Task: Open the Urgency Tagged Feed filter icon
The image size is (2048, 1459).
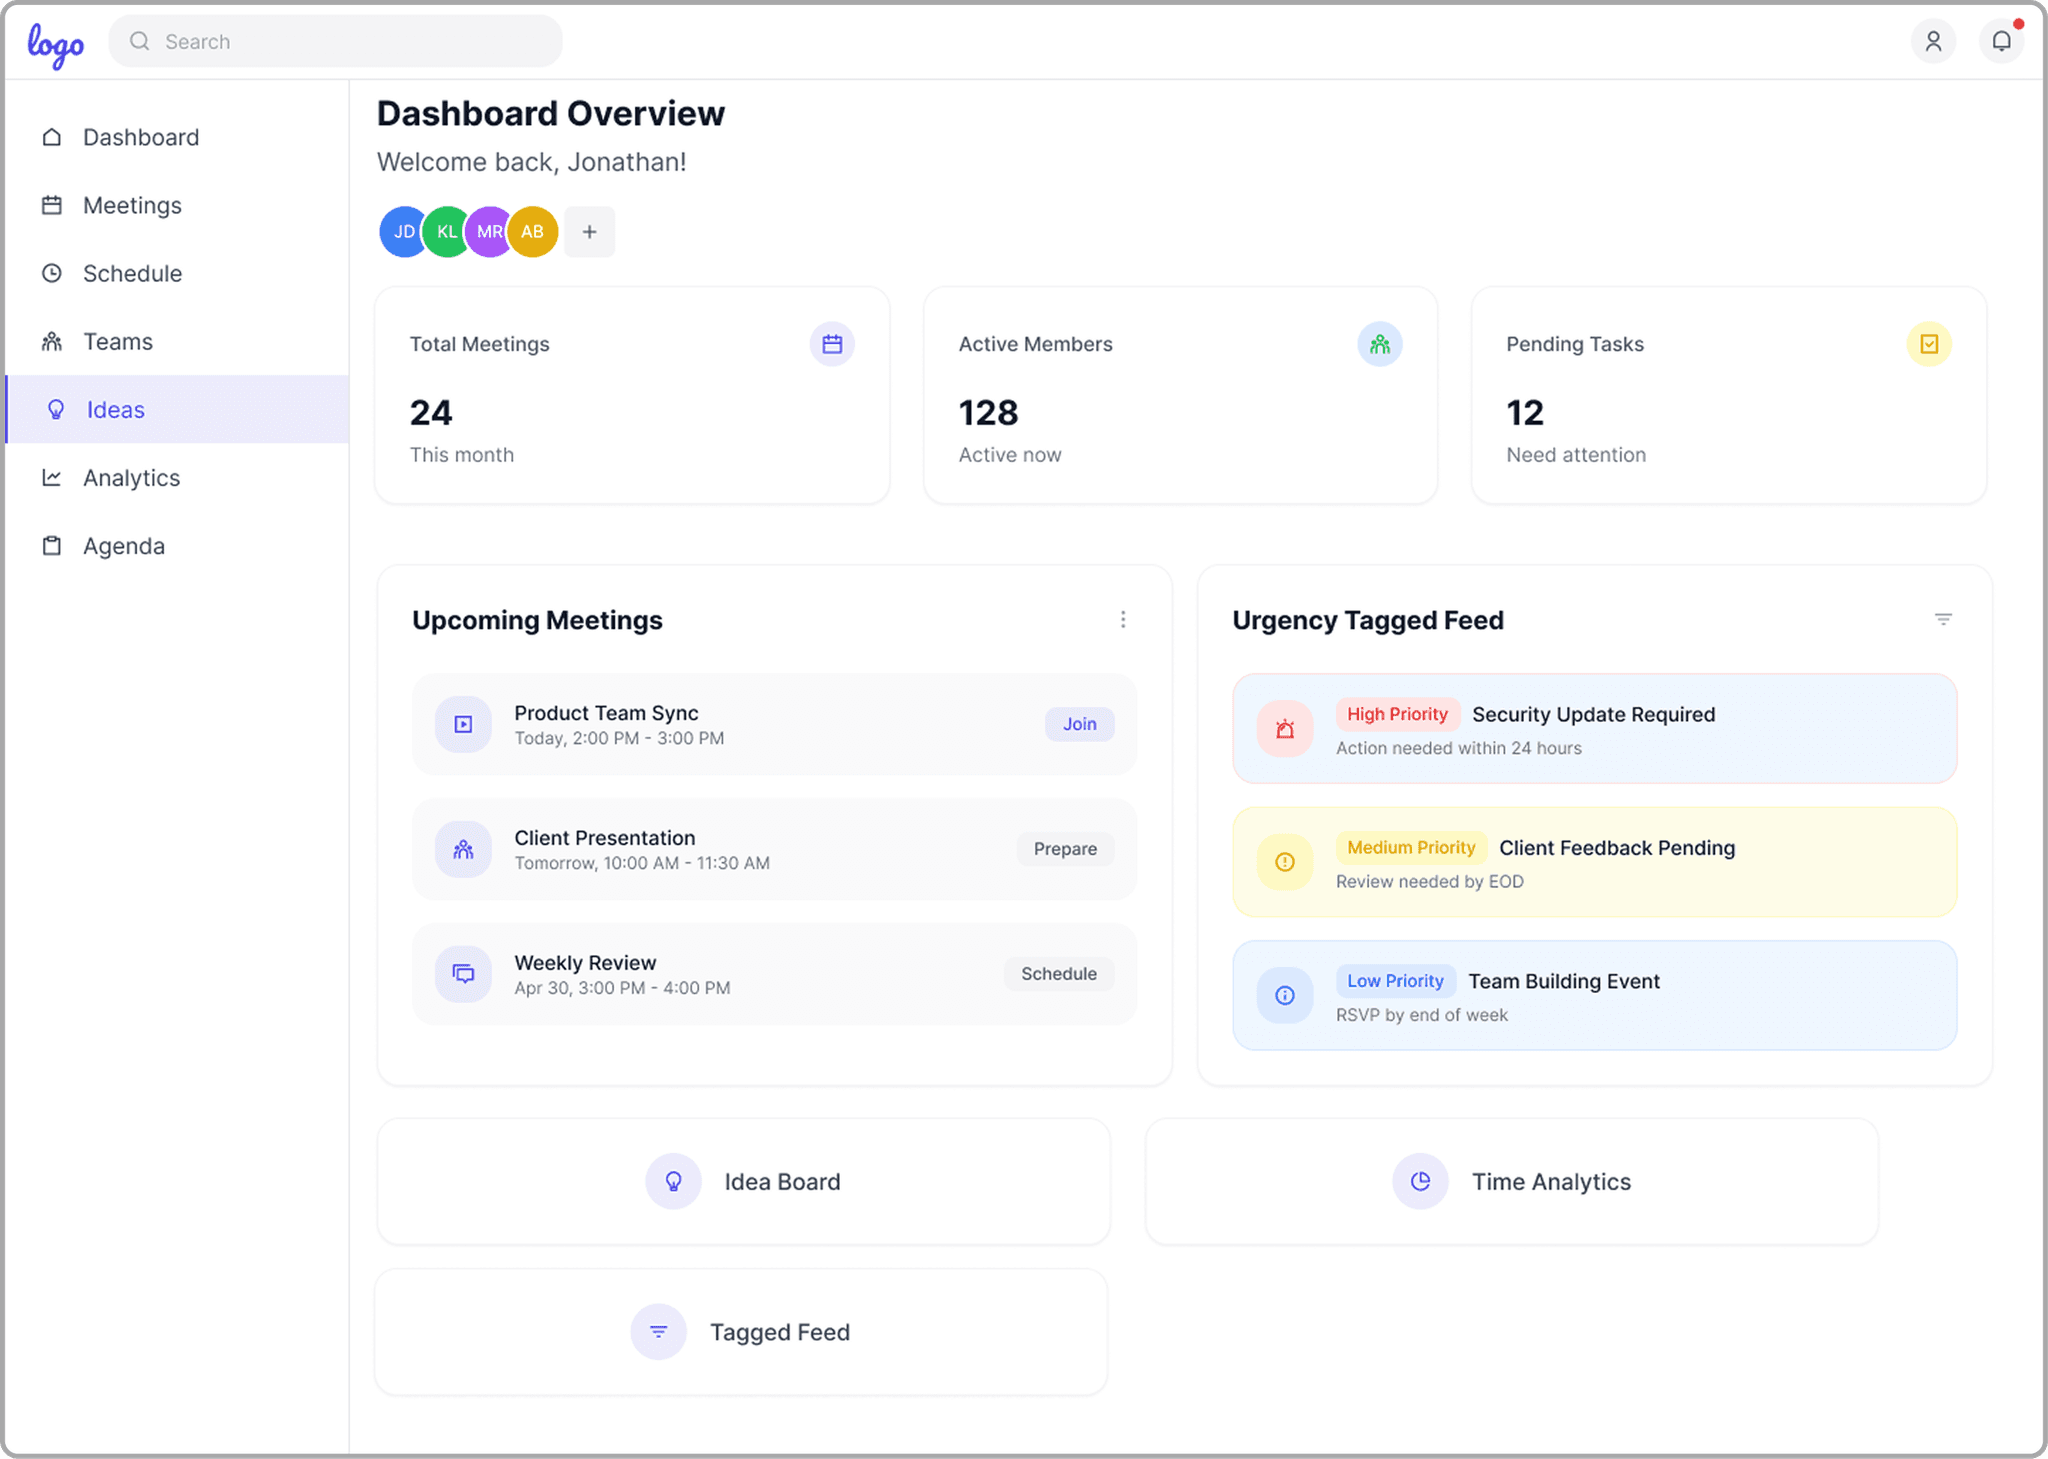Action: tap(1943, 620)
